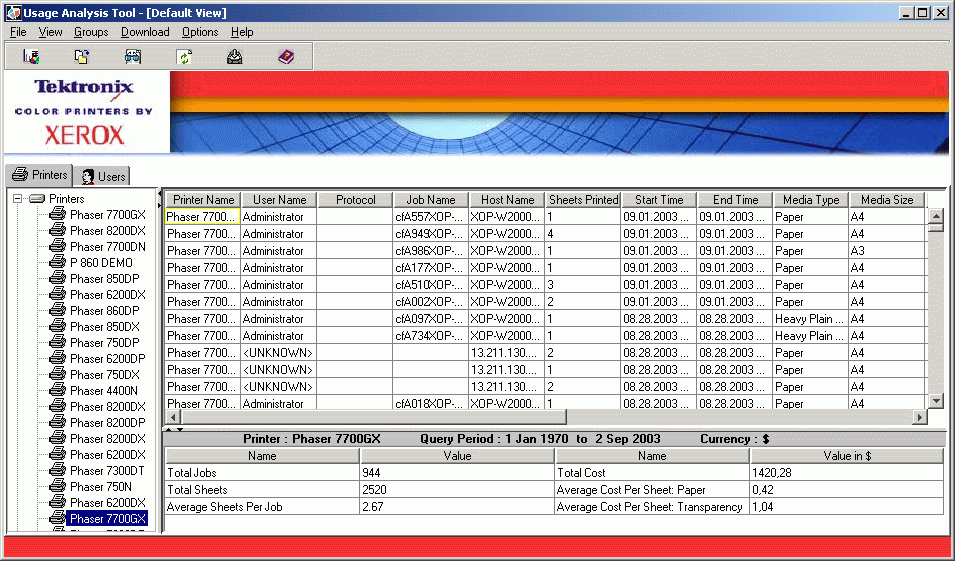955x561 pixels.
Task: Click the printer icon beside Phaser 850DP
Action: 58,278
